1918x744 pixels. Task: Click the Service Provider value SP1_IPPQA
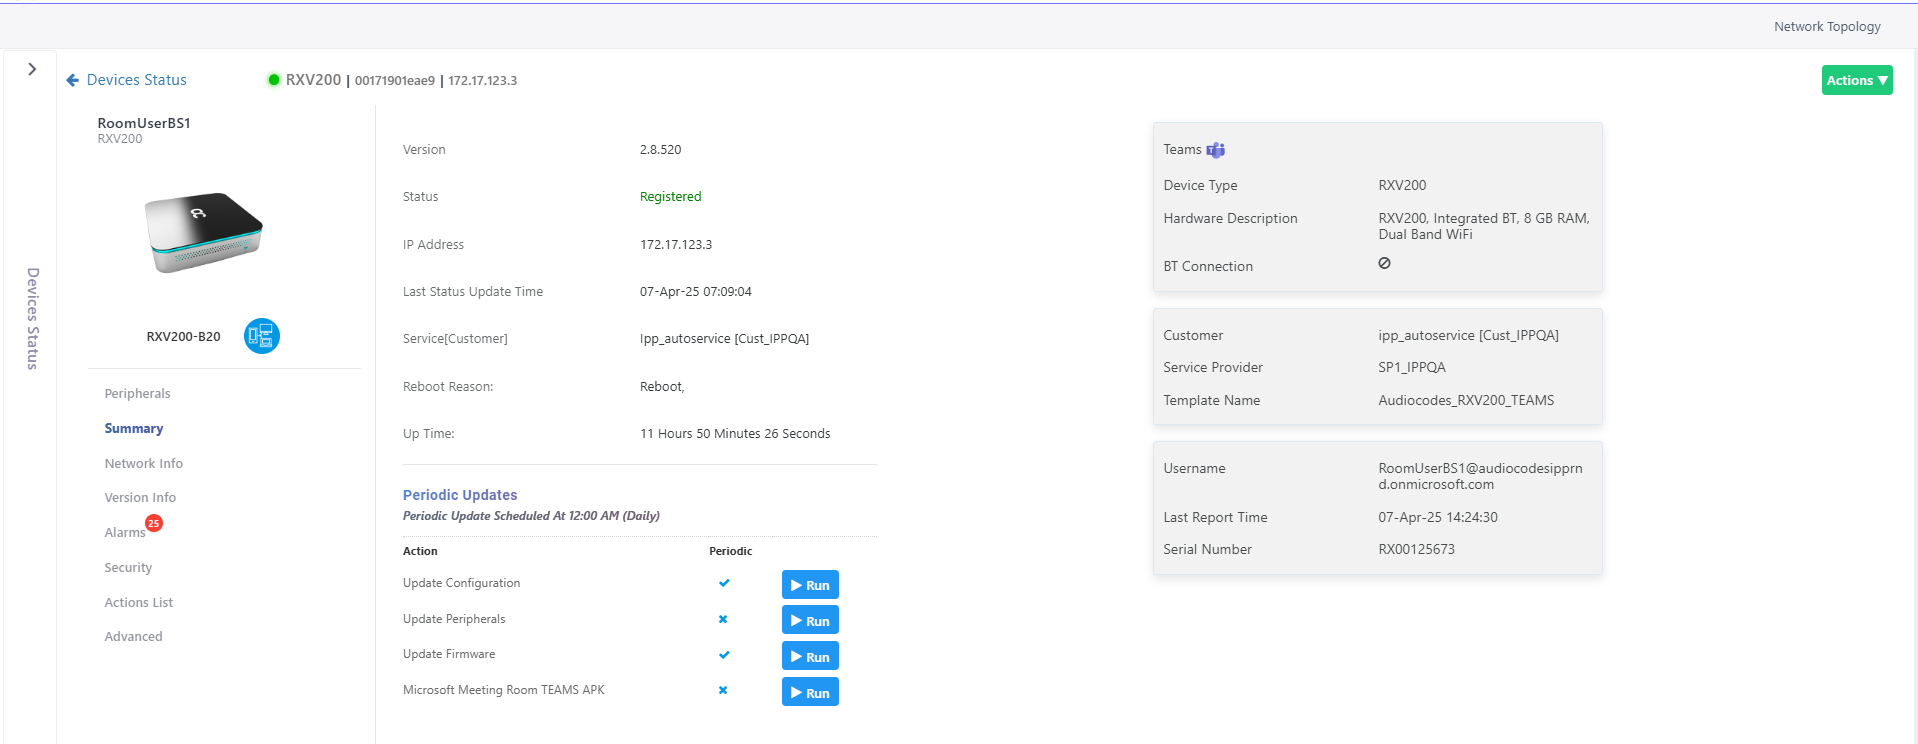pos(1412,367)
